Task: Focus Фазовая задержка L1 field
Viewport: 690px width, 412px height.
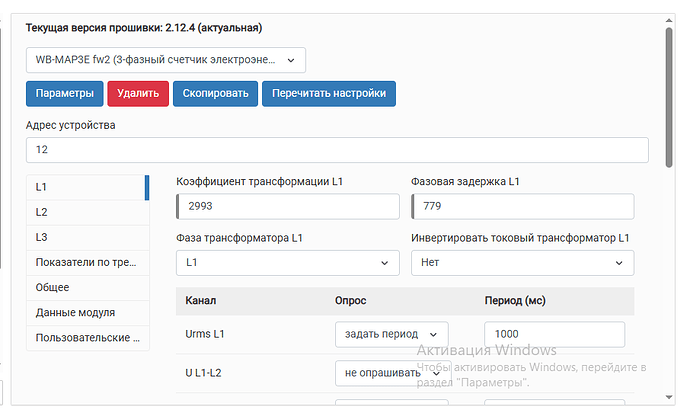Action: [x=523, y=206]
